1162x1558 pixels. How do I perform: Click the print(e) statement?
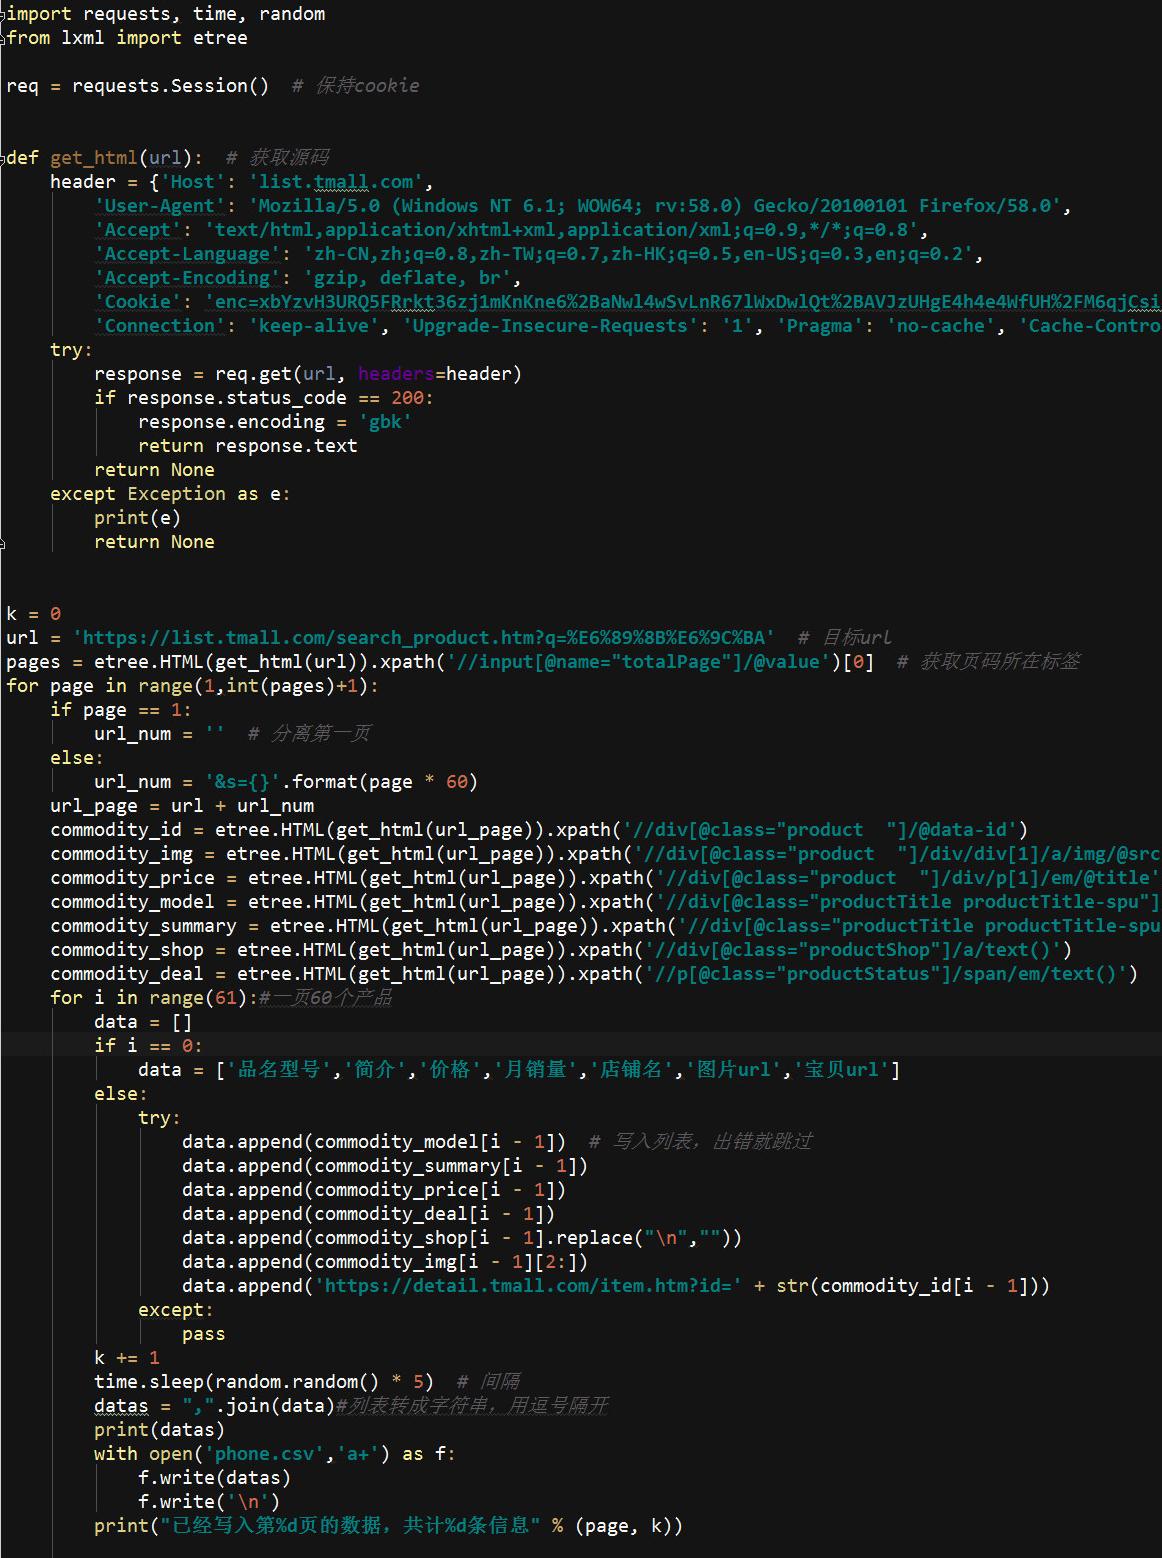pyautogui.click(x=138, y=518)
